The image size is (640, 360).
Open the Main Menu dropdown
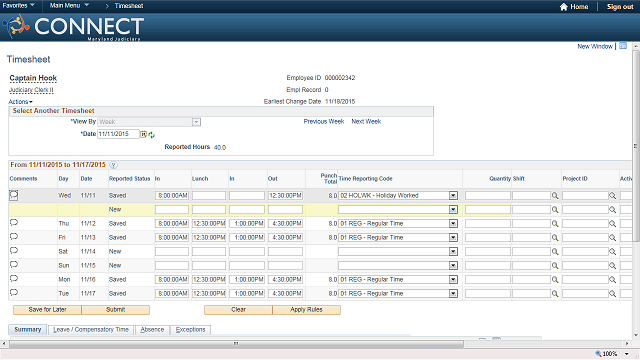pyautogui.click(x=69, y=5)
